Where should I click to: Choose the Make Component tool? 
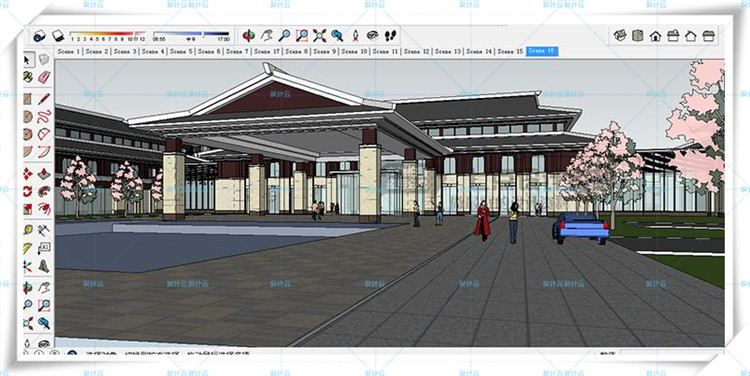(44, 60)
